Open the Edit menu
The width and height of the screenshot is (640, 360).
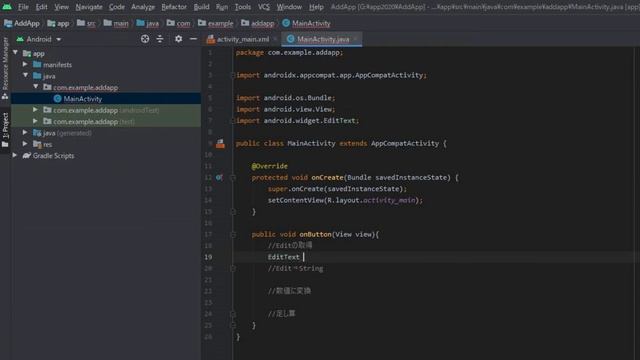pyautogui.click(x=41, y=7)
